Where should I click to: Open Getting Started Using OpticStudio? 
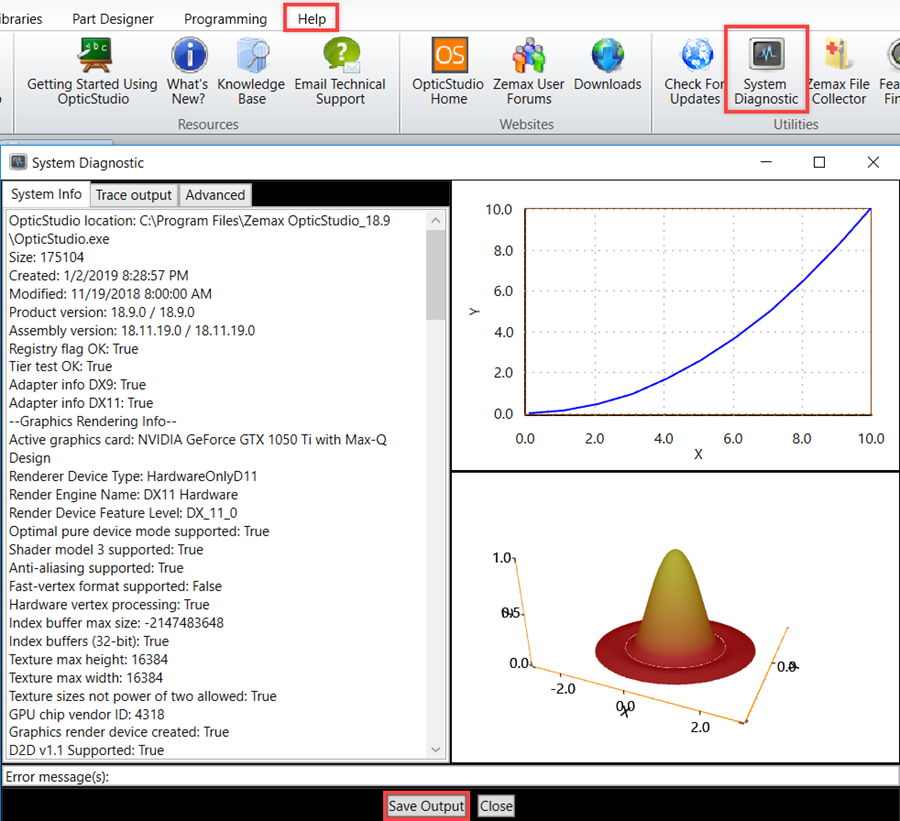click(x=92, y=71)
